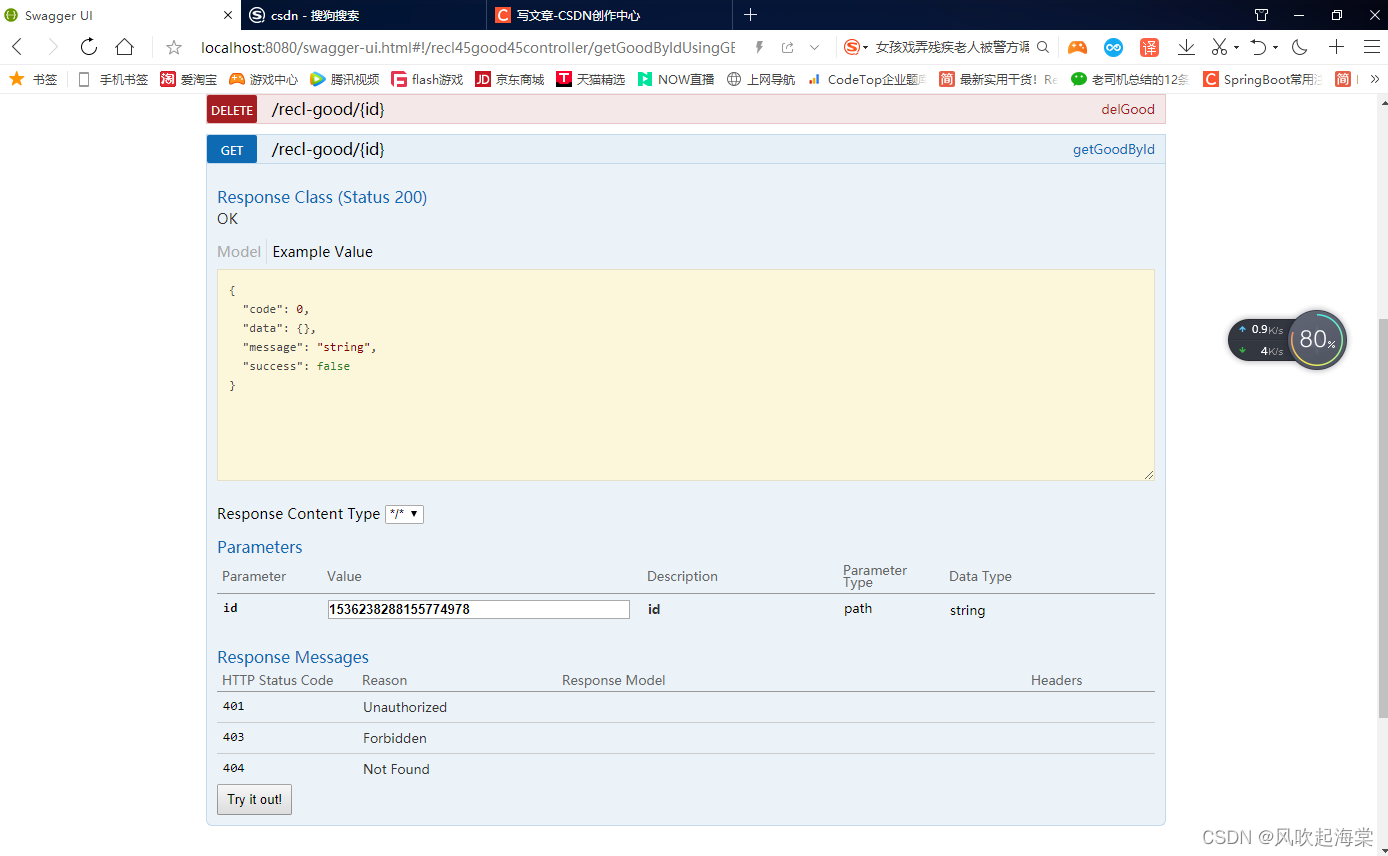Open the orange game controller toolbar icon
The width and height of the screenshot is (1388, 856).
(1077, 47)
